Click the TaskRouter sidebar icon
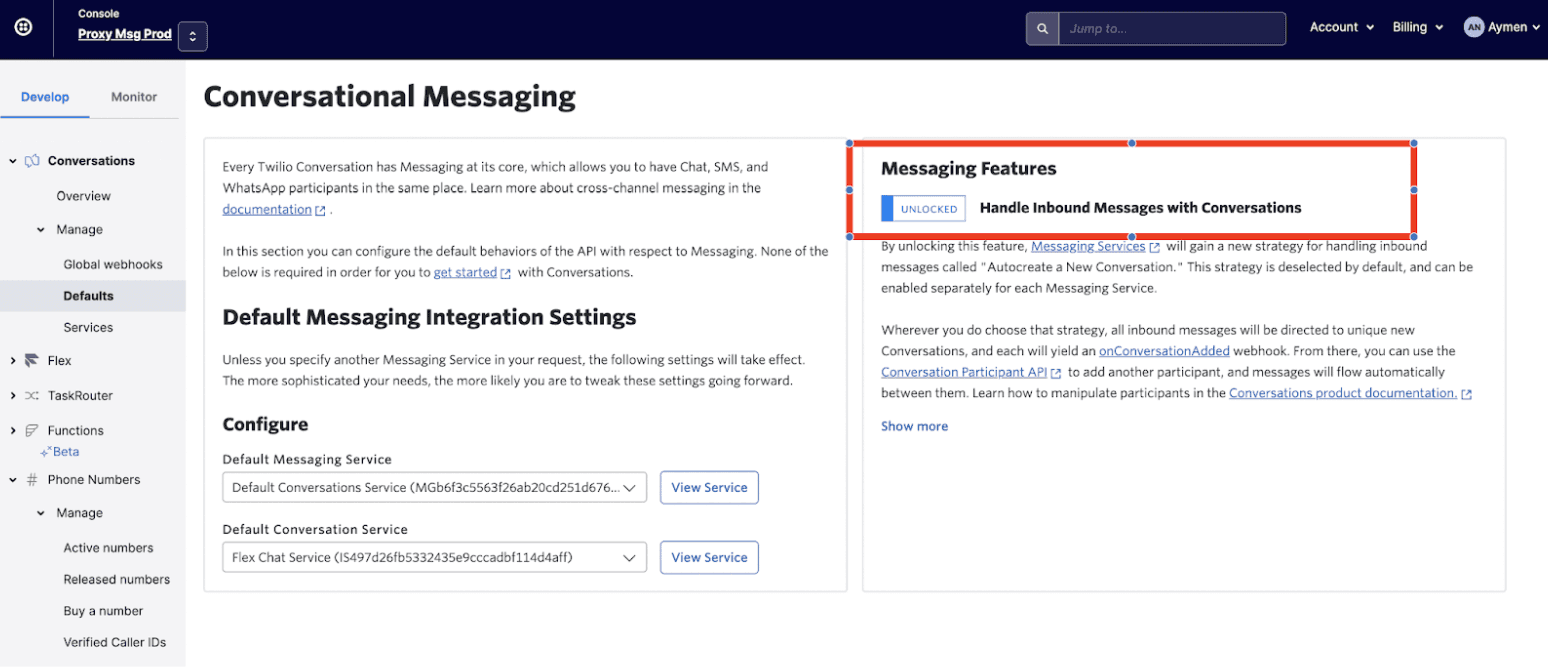Viewport: 1548px width, 670px height. (31, 395)
